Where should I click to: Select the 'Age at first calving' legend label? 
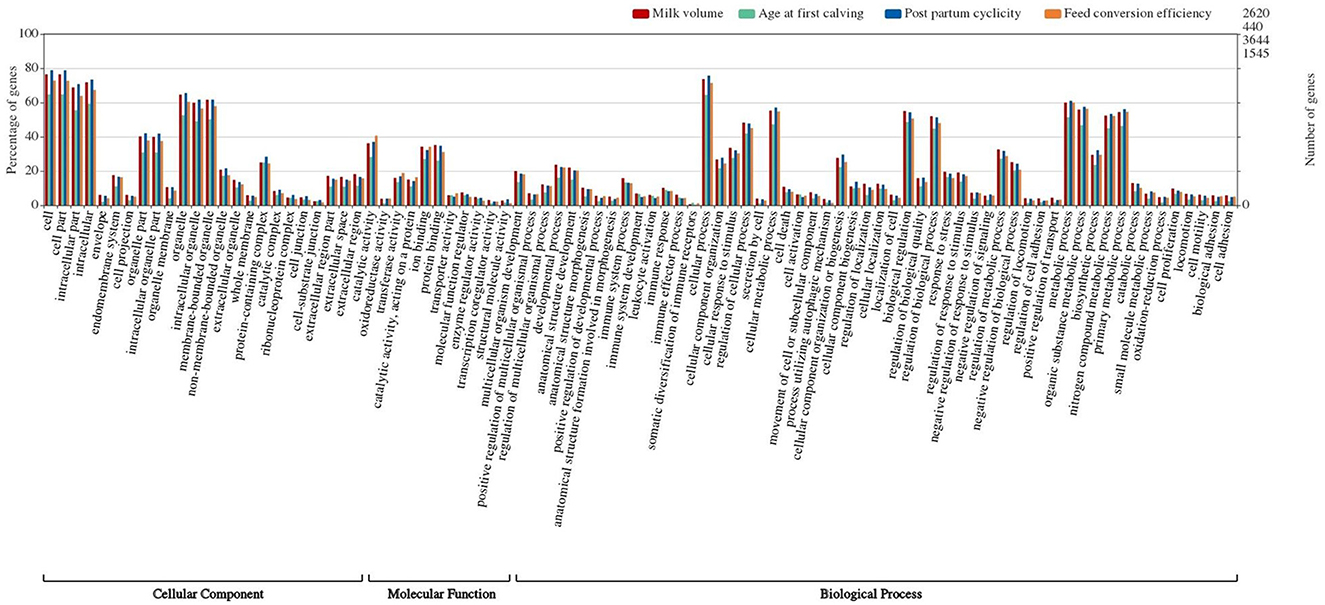click(811, 14)
